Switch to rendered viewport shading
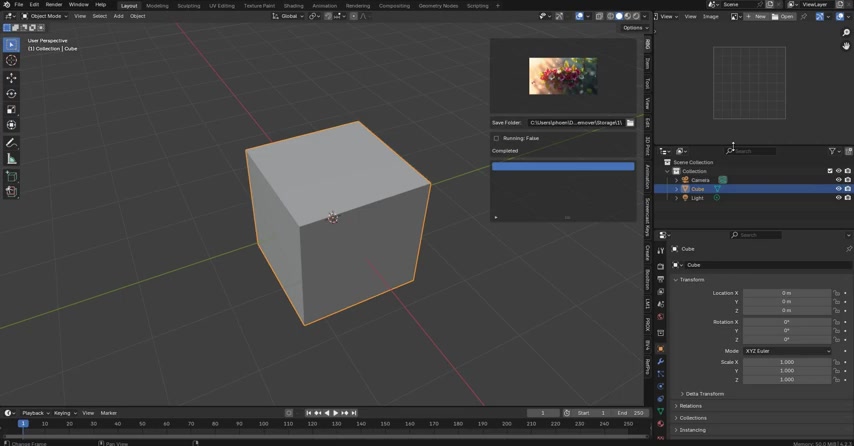 pyautogui.click(x=636, y=16)
